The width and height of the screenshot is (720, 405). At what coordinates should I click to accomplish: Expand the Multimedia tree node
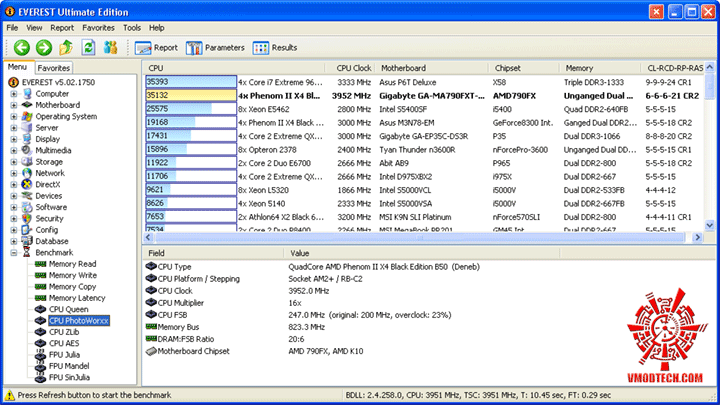point(14,151)
